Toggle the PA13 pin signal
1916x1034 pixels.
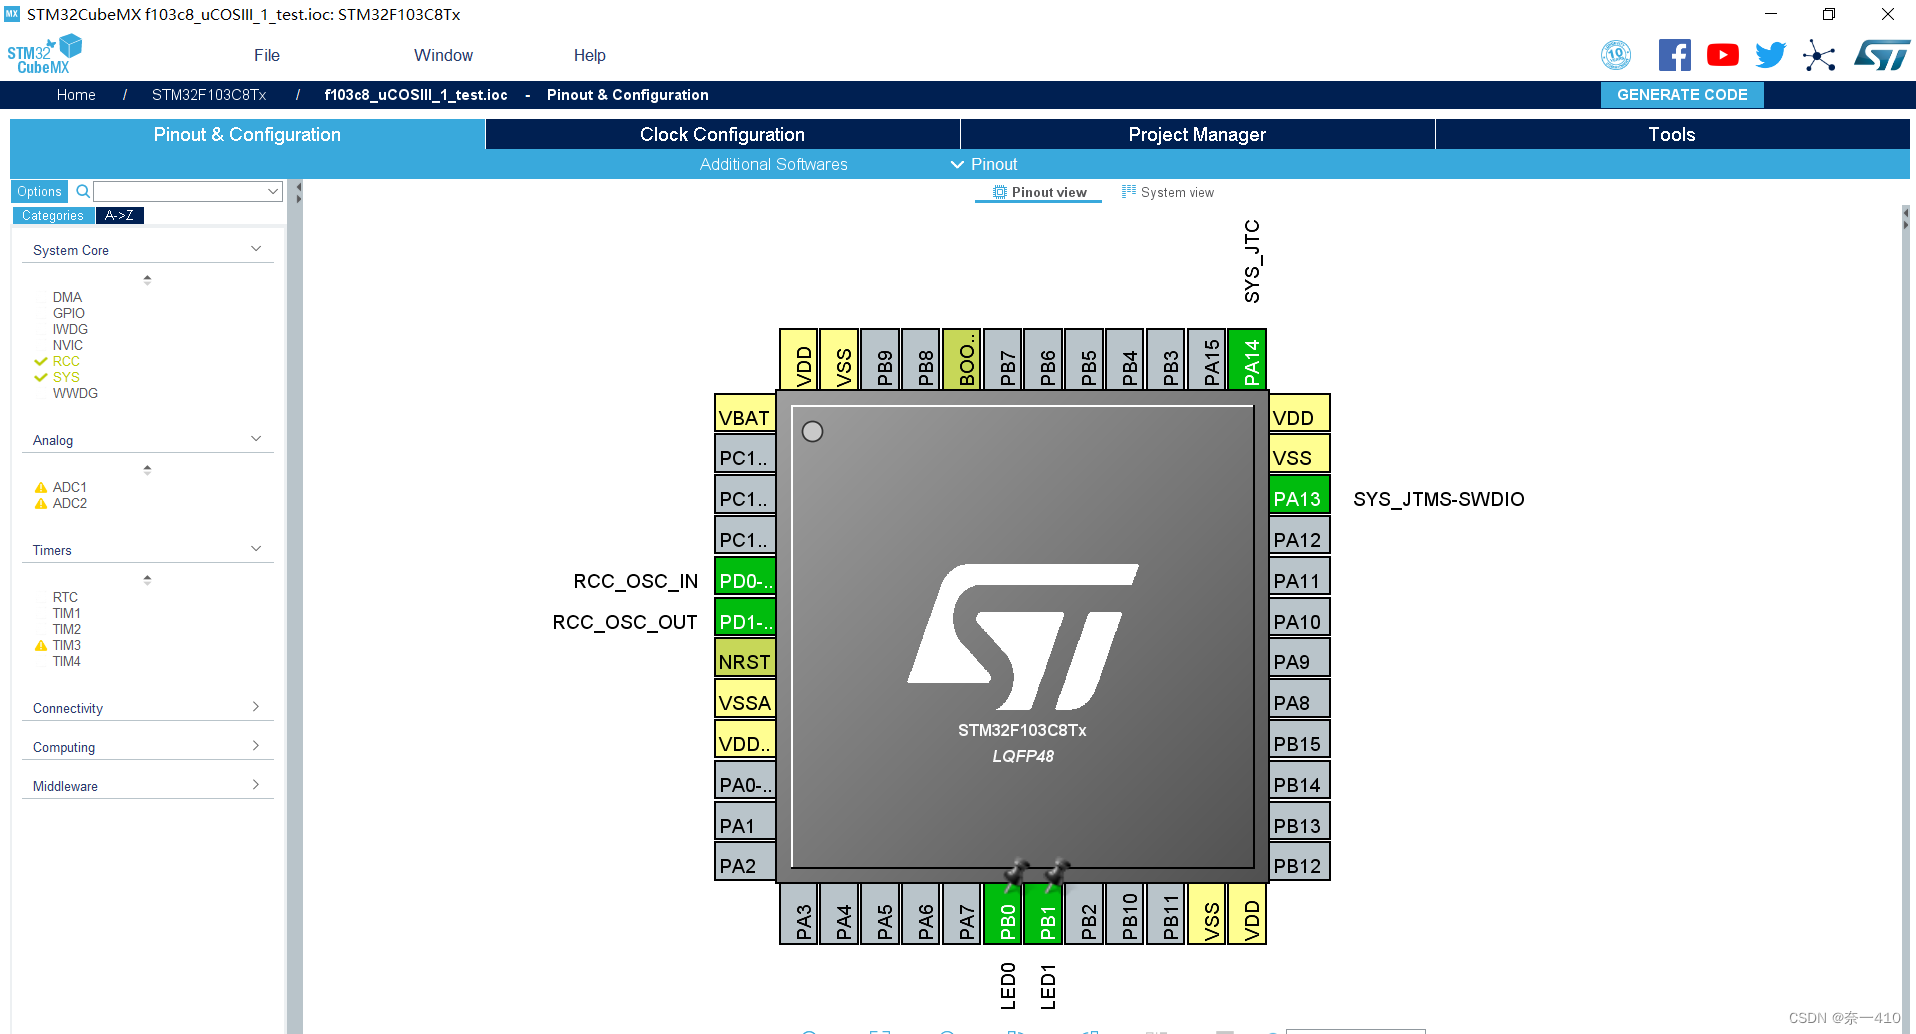[1298, 496]
